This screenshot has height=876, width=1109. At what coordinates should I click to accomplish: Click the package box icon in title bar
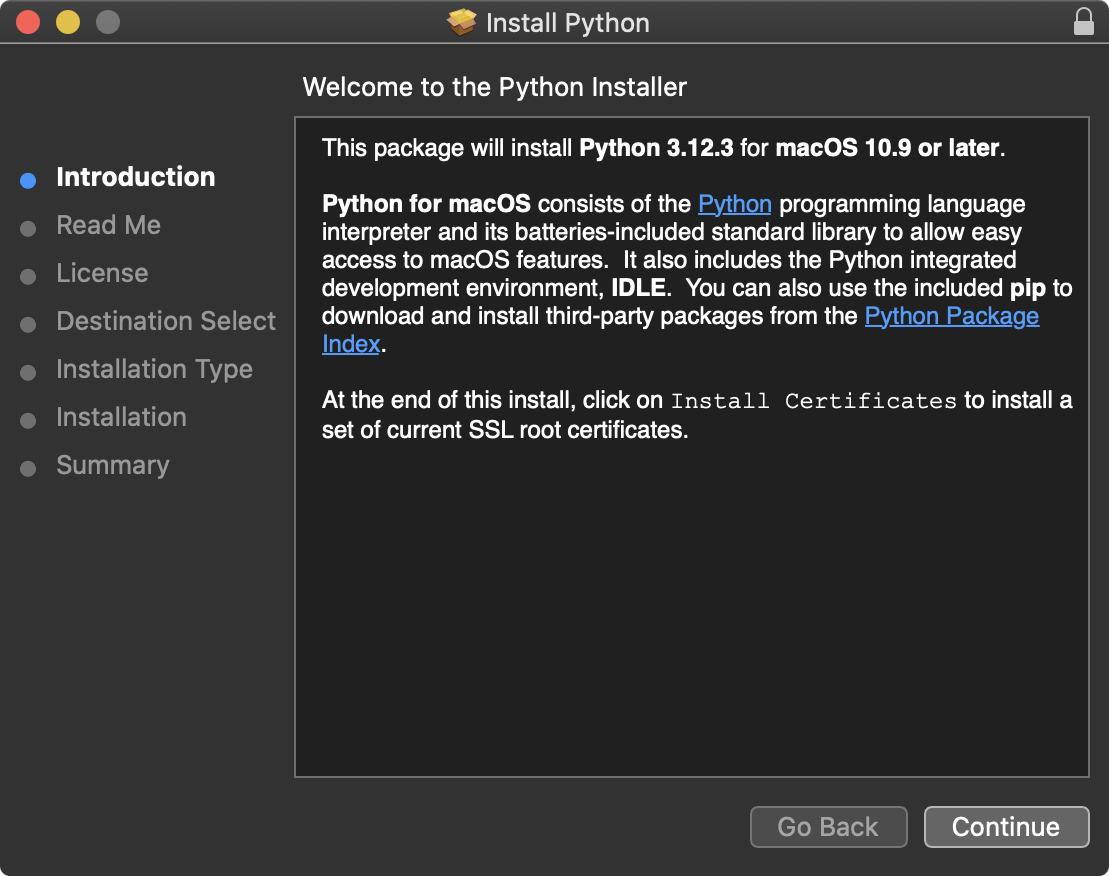(462, 22)
